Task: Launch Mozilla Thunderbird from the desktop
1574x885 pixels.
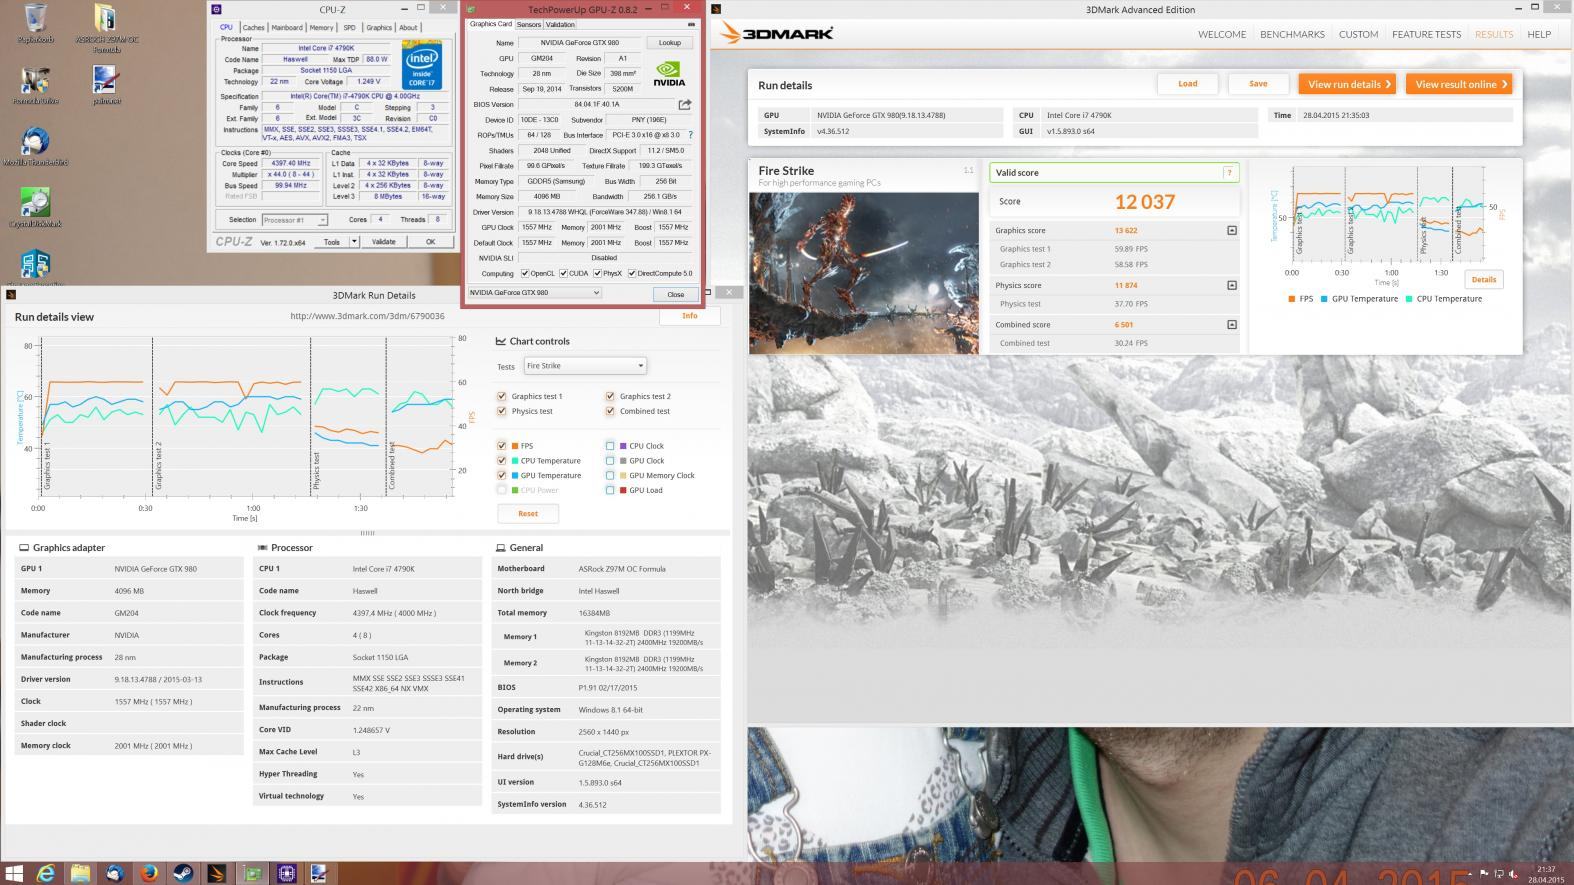Action: [35, 146]
